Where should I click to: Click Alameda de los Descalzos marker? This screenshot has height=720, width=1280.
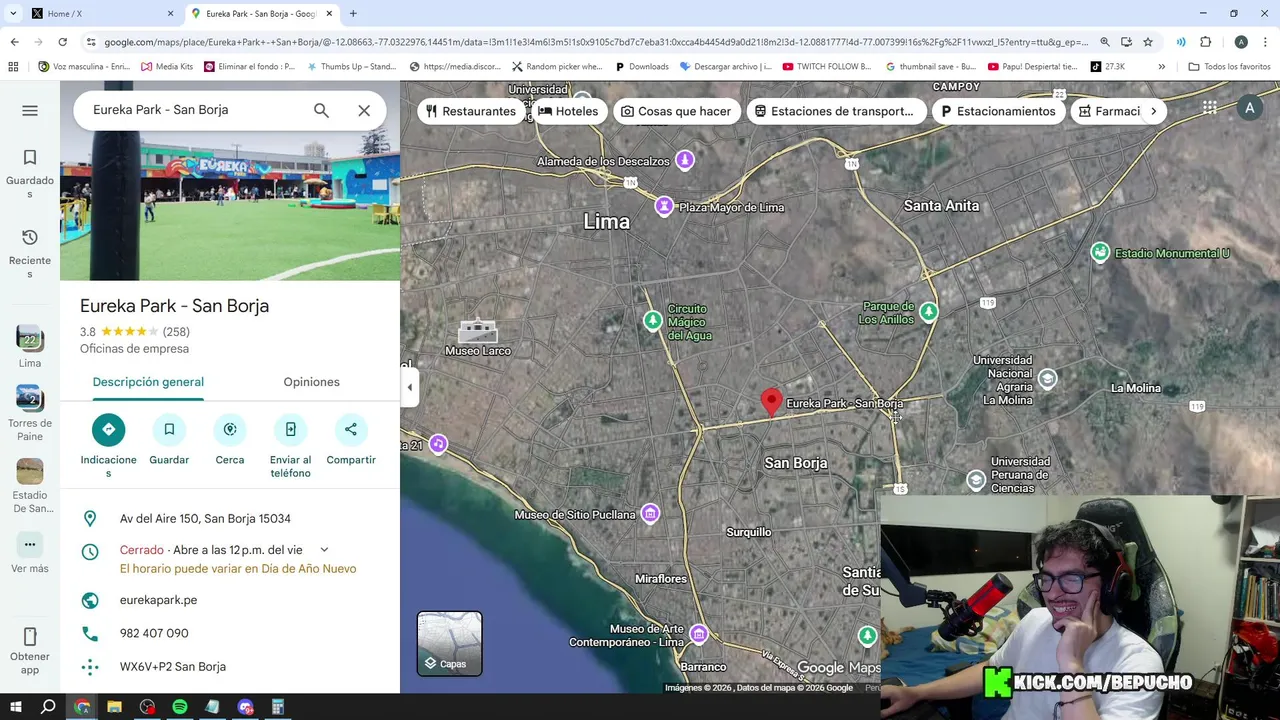[685, 160]
